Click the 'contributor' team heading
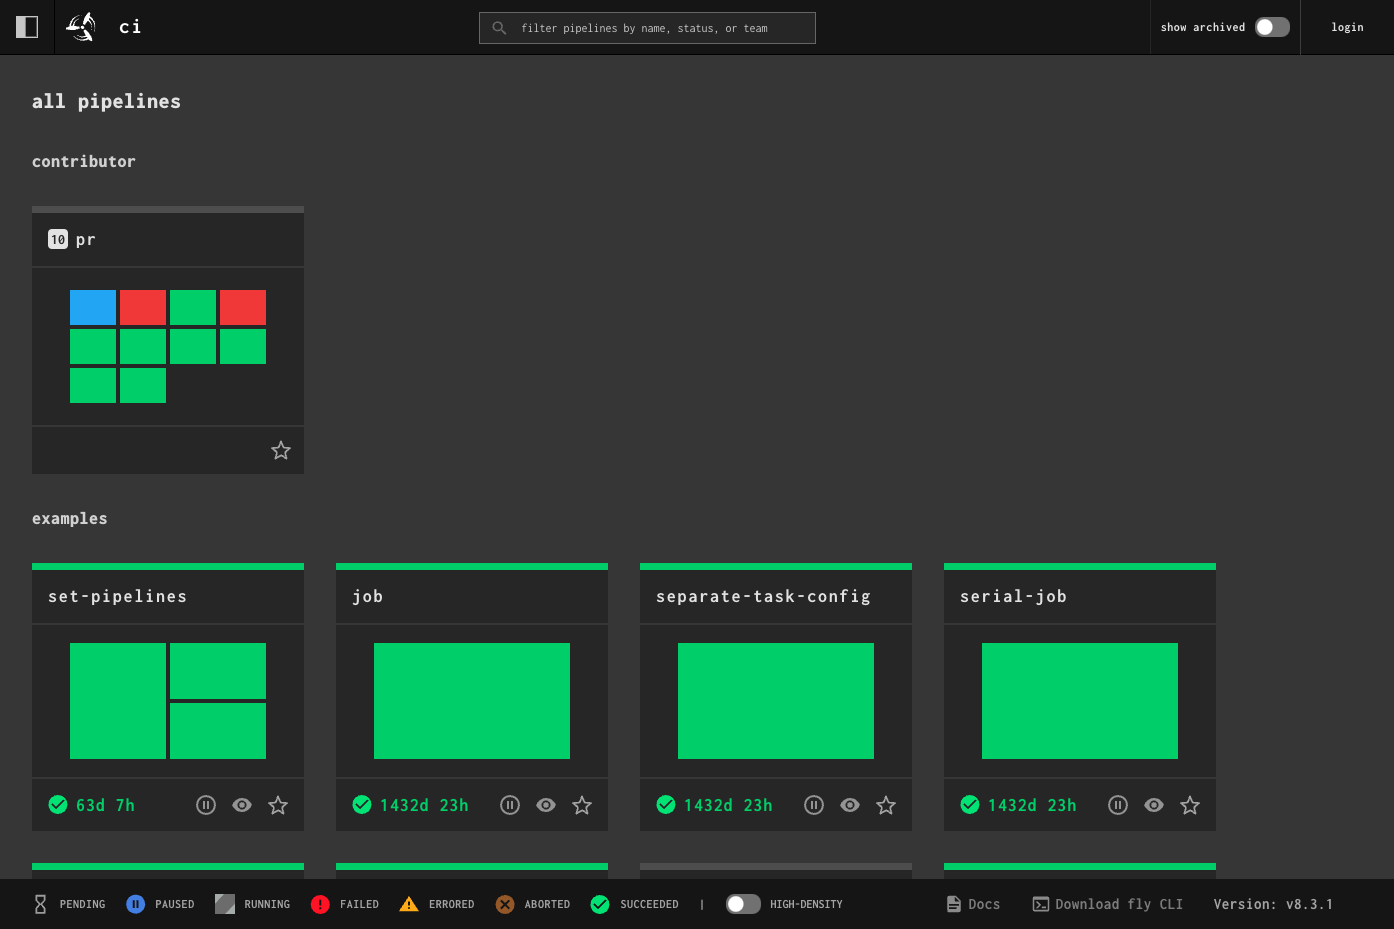This screenshot has width=1394, height=929. point(84,161)
